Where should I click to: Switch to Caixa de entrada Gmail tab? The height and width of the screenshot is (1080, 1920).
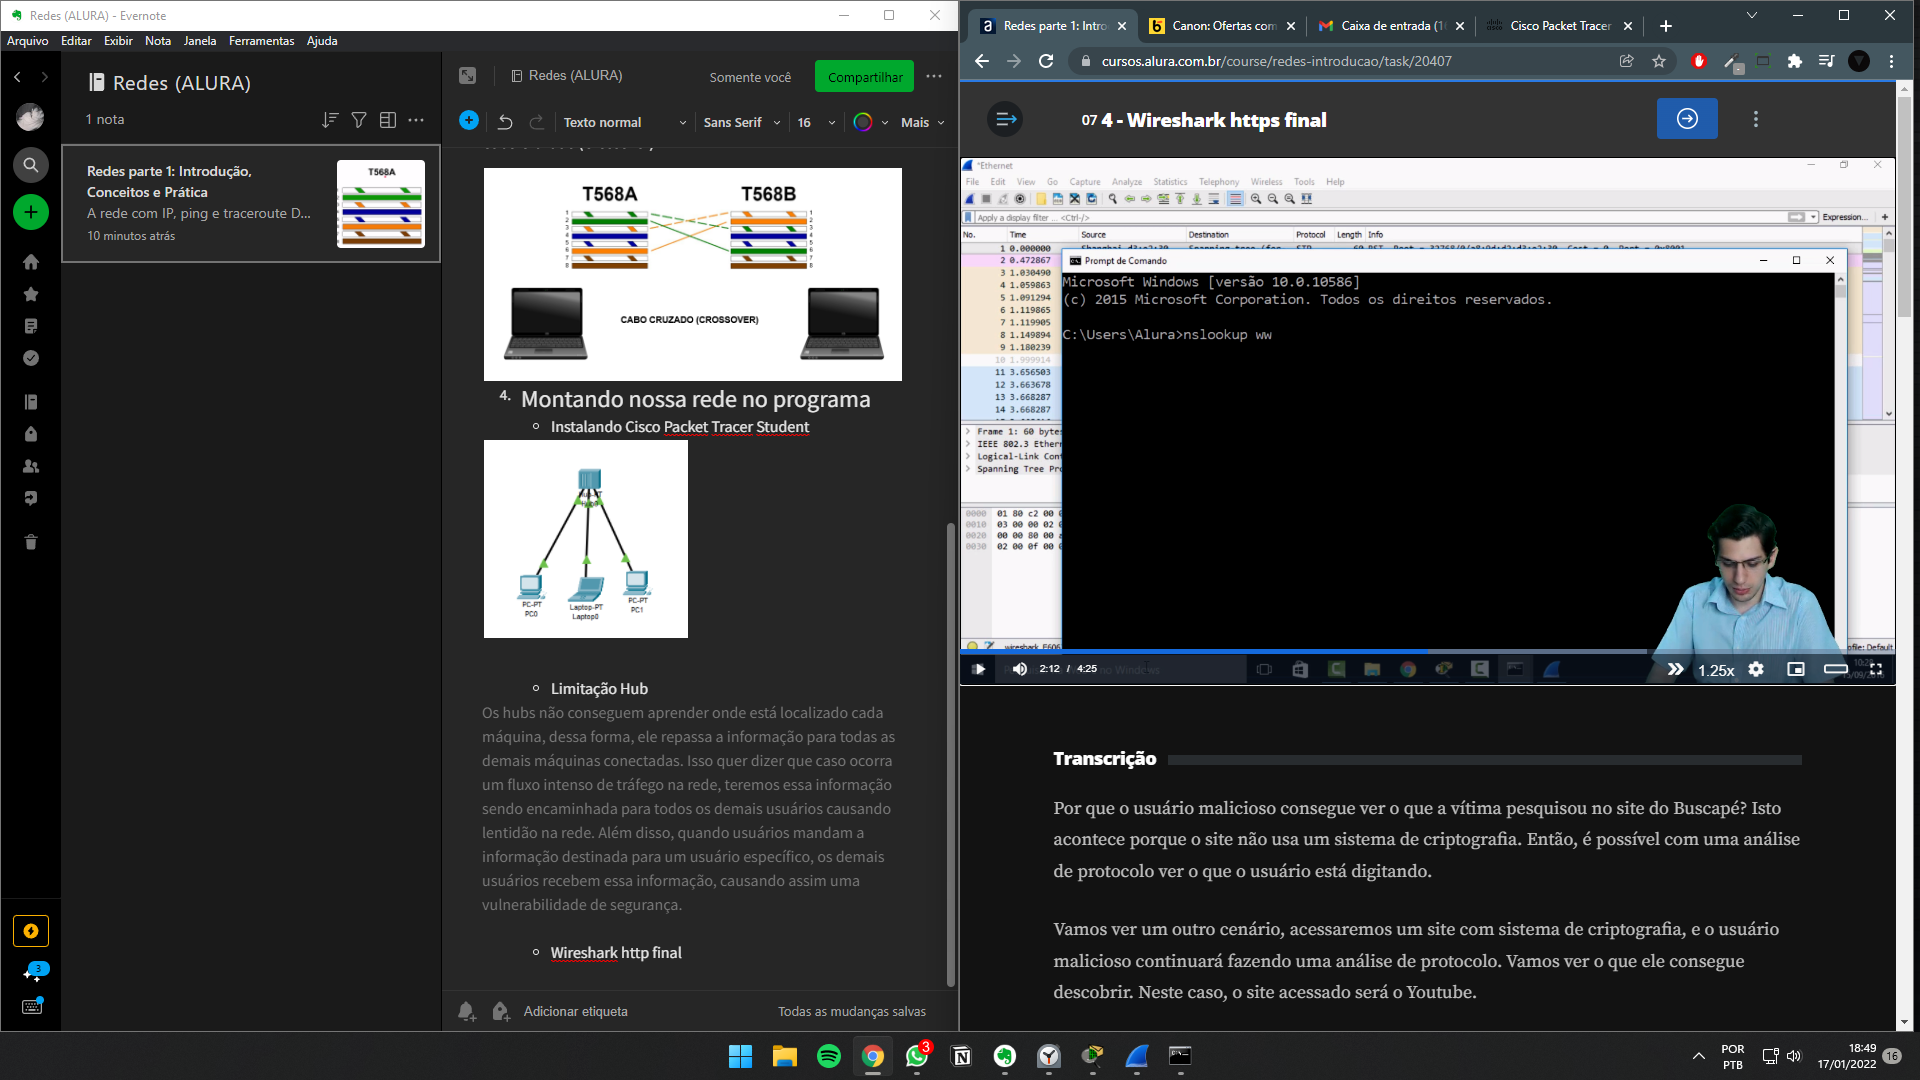coord(1392,26)
